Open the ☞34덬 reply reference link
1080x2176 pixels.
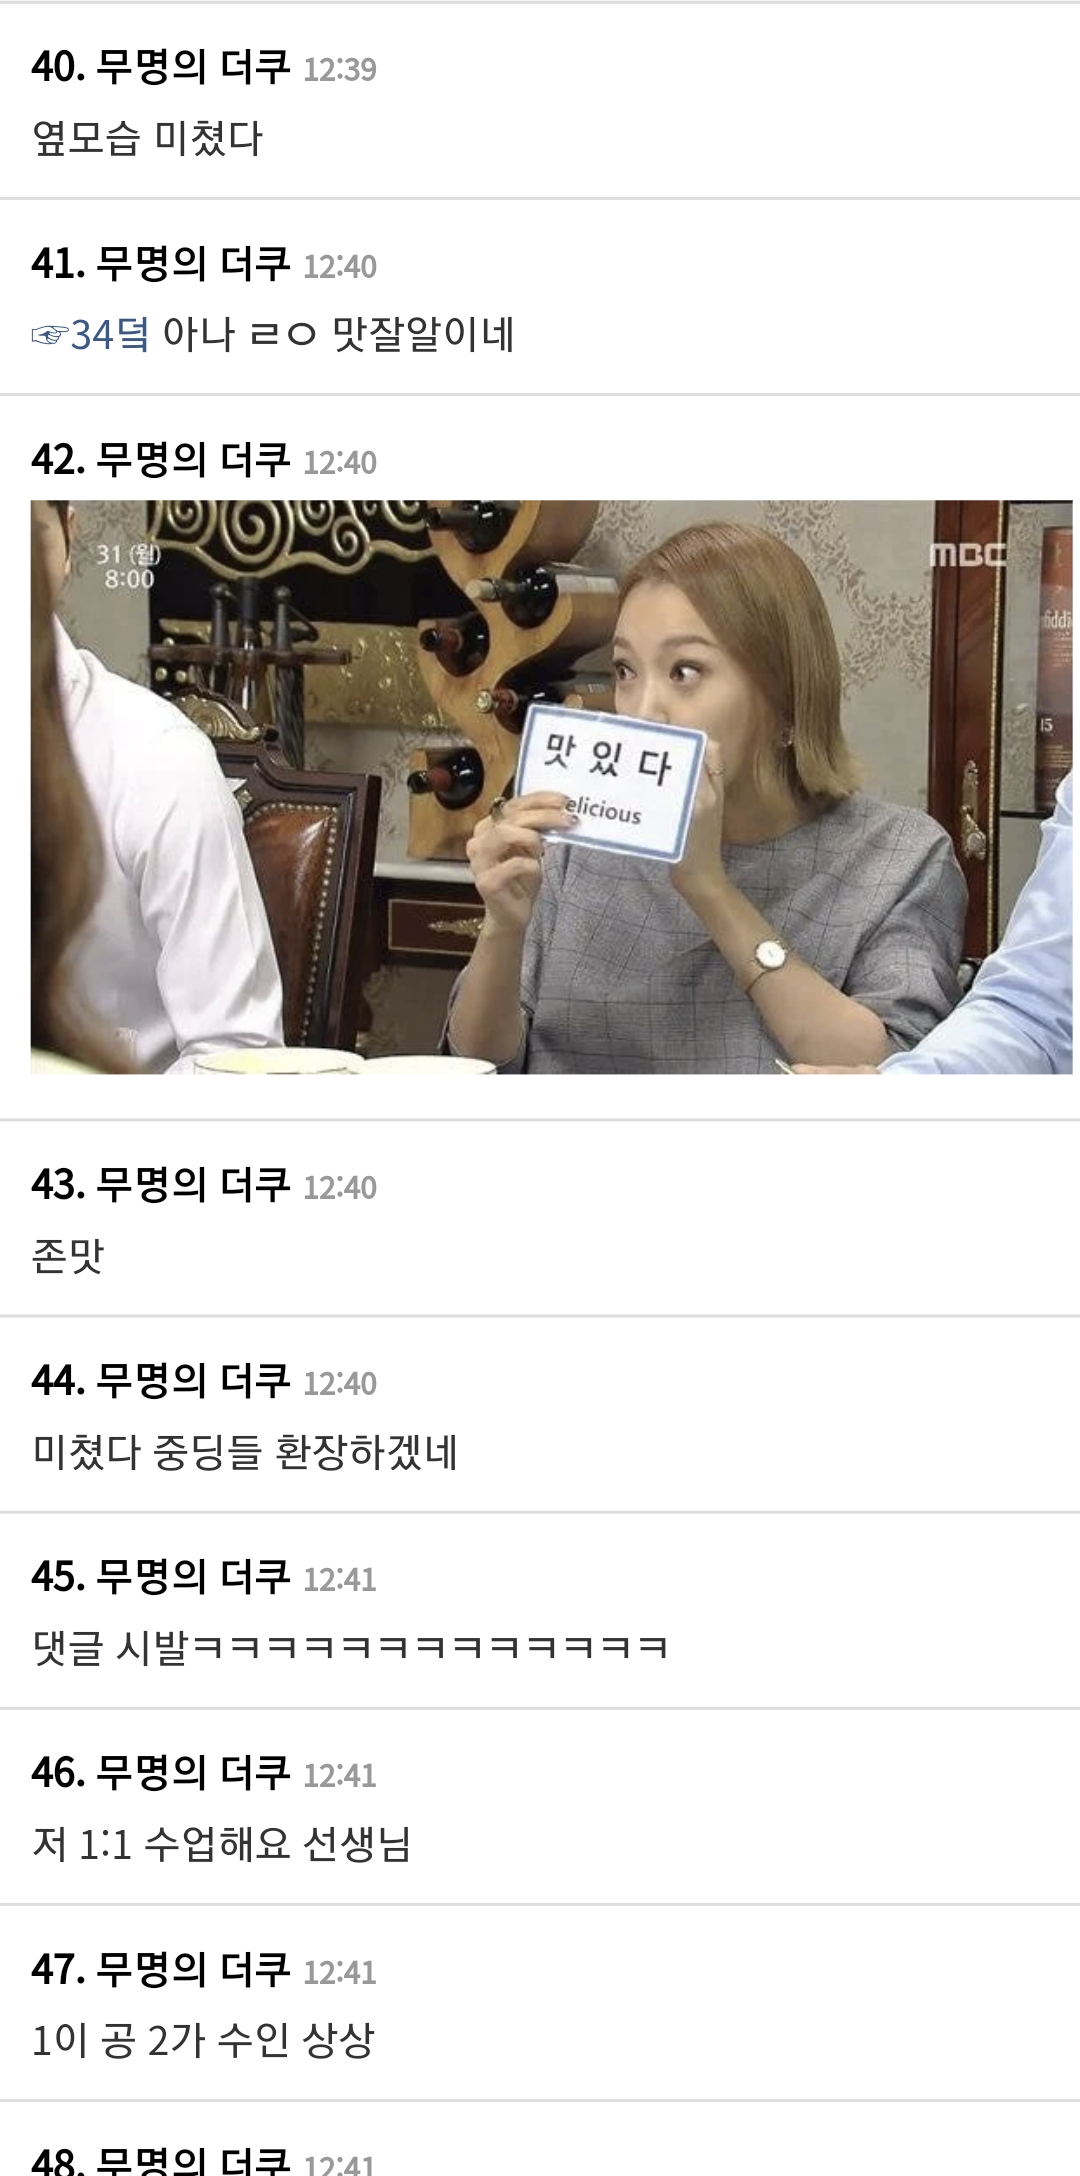click(90, 334)
